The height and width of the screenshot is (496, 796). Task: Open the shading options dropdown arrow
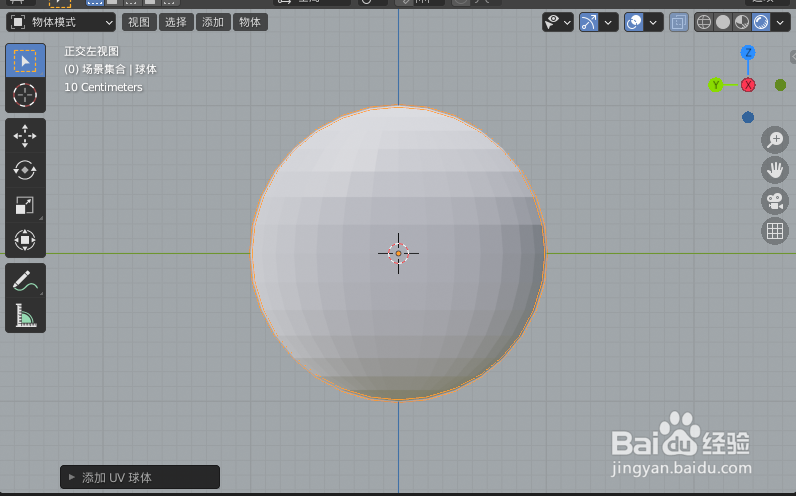pos(780,22)
